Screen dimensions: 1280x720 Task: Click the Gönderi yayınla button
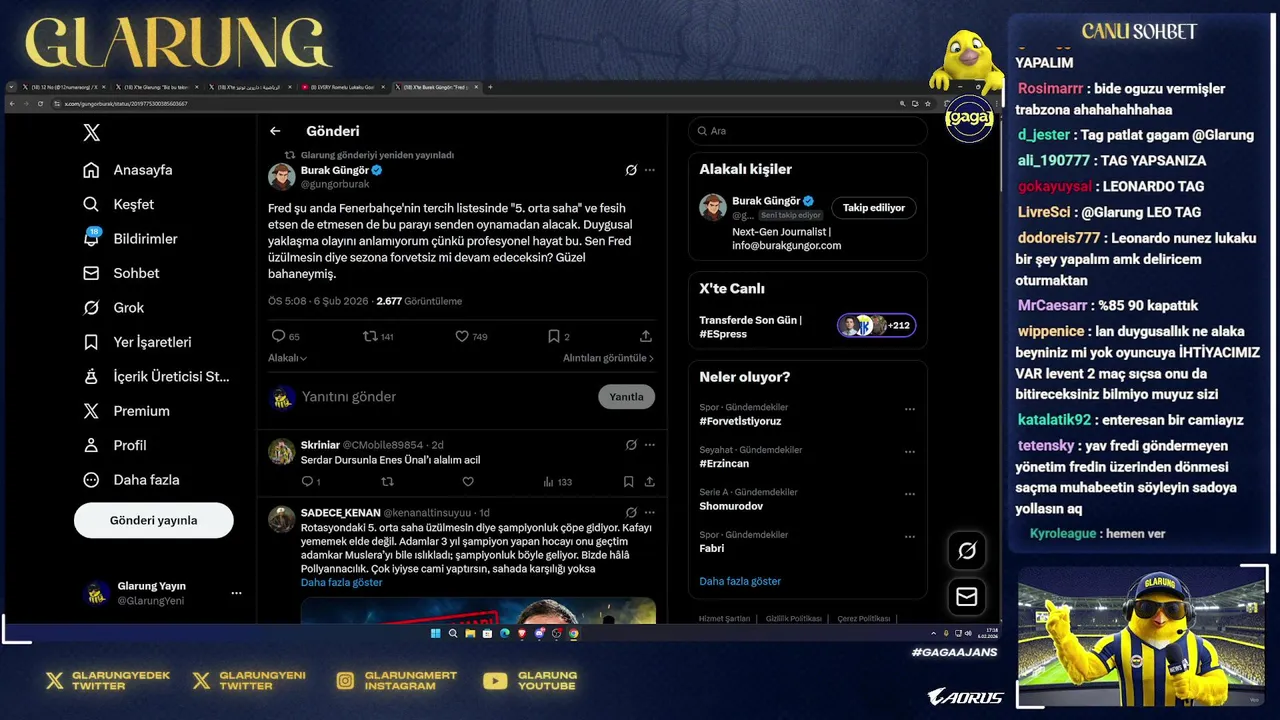pos(153,520)
